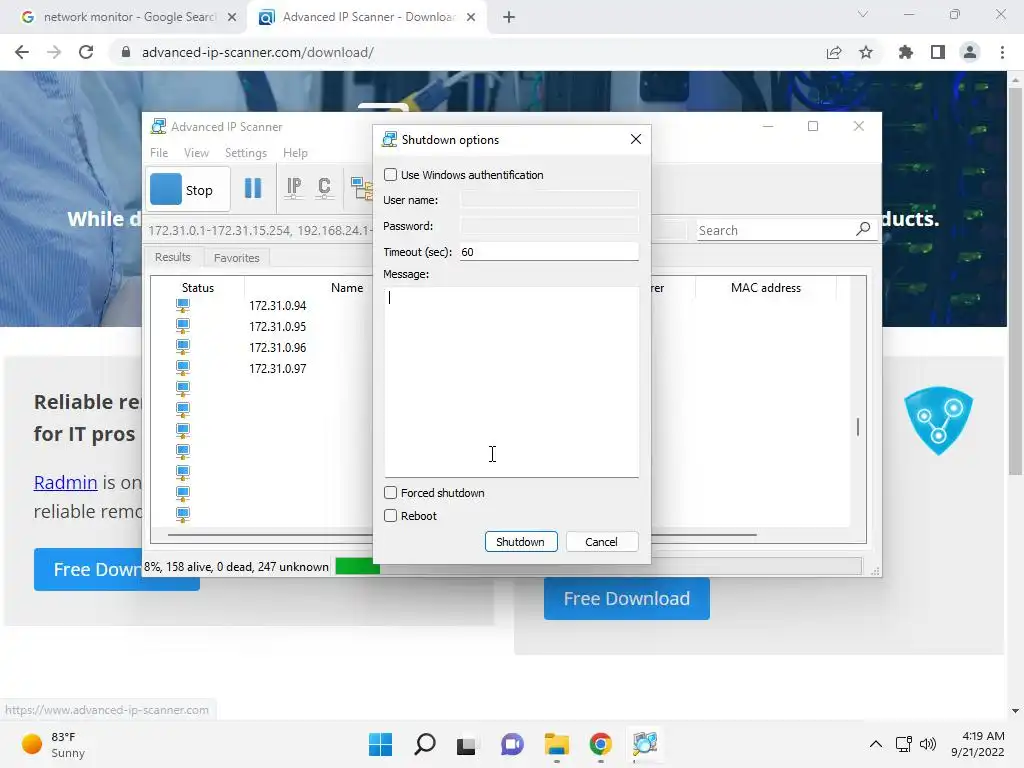Open File Explorer from taskbar
The height and width of the screenshot is (768, 1024).
[x=556, y=744]
